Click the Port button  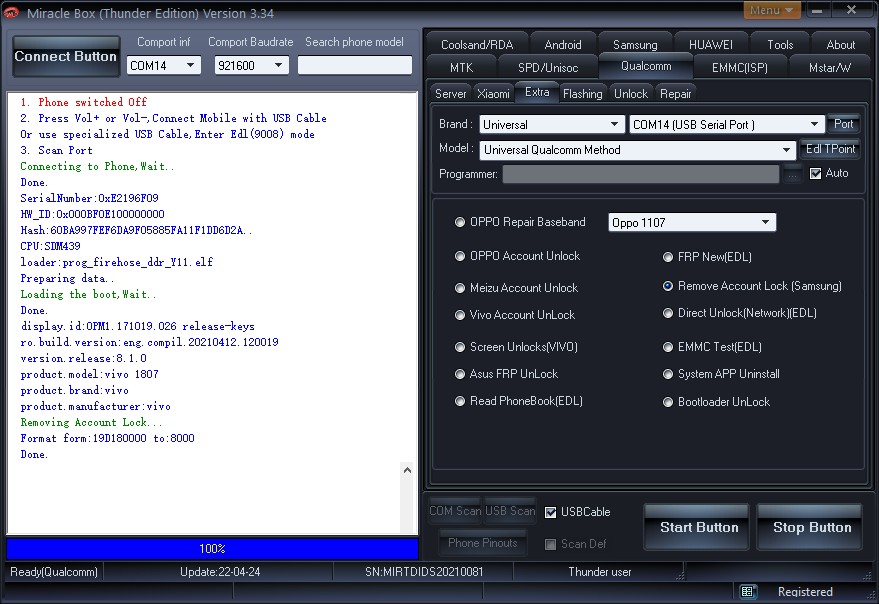click(843, 124)
